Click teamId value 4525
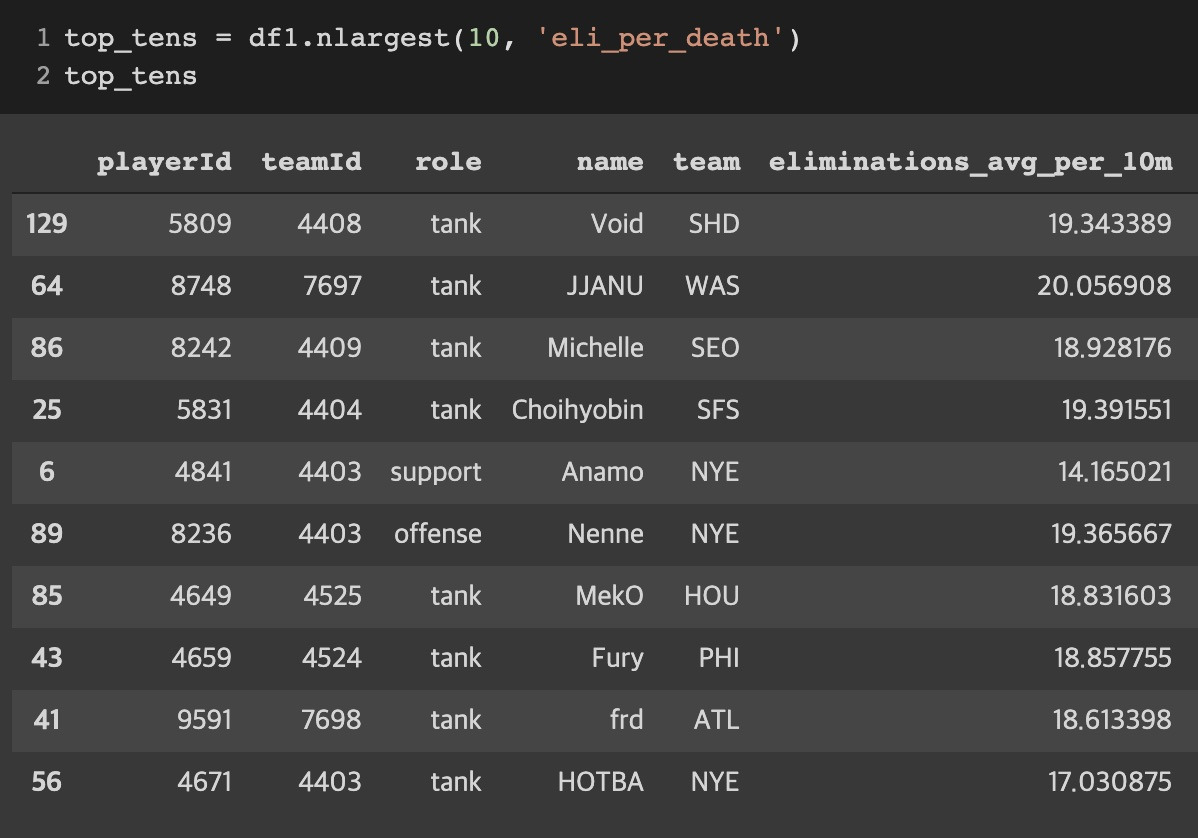1198x838 pixels. click(332, 595)
